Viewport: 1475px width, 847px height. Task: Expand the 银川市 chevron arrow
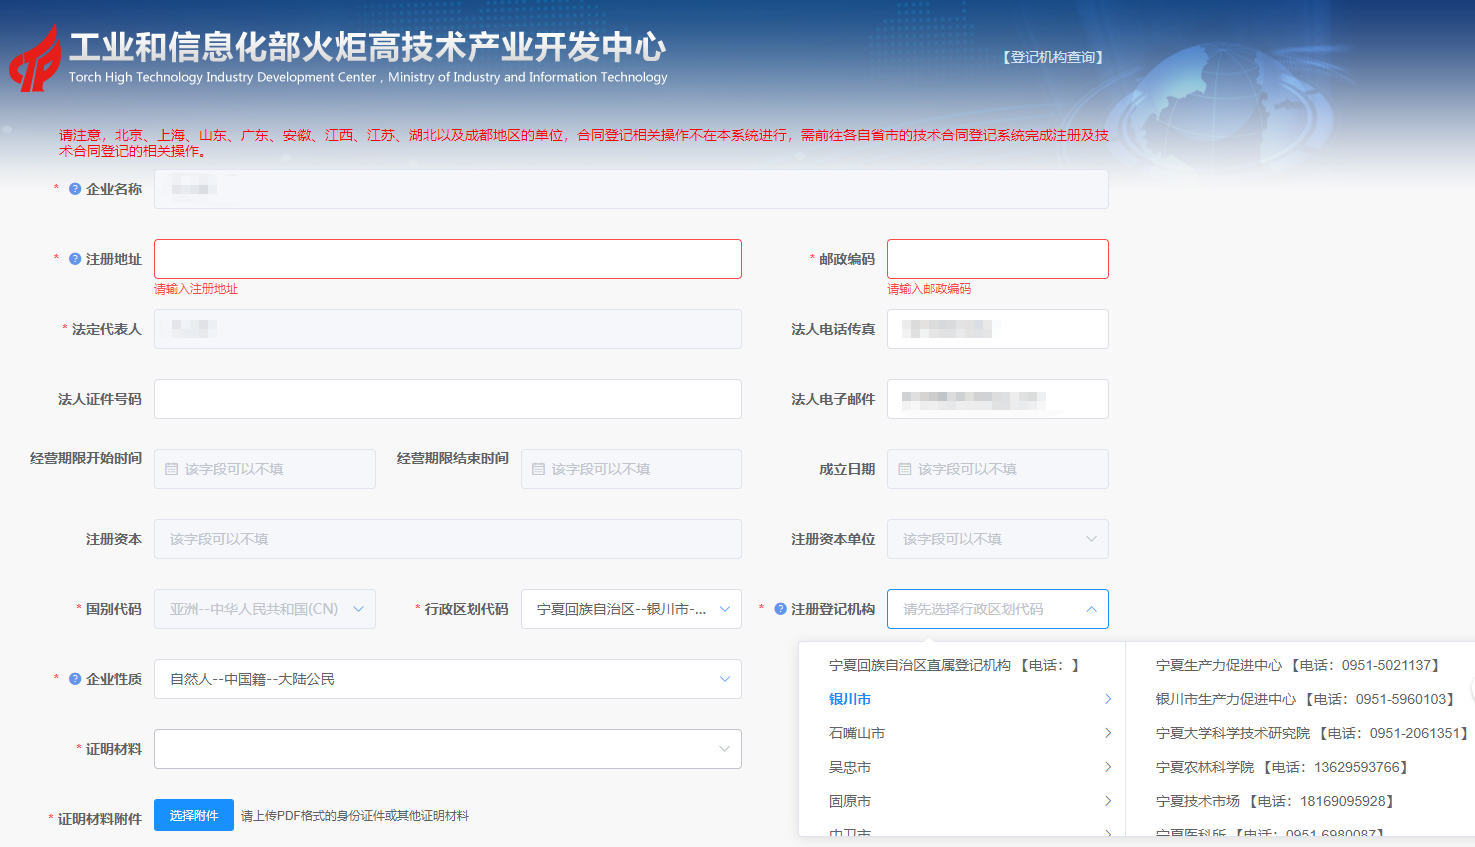(x=1107, y=699)
